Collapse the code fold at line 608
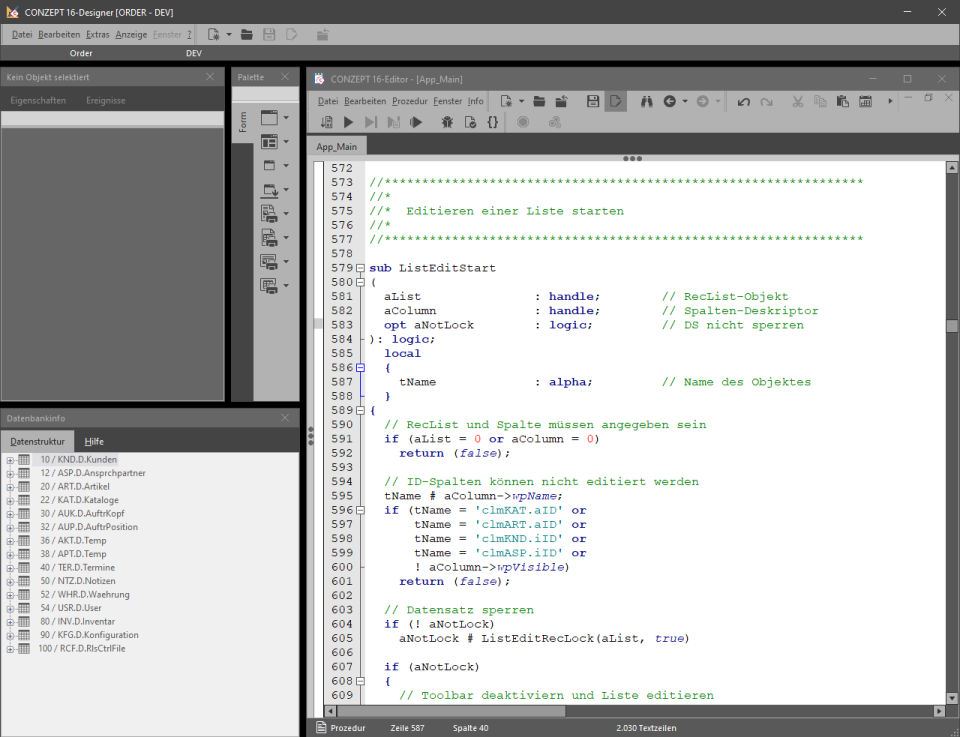Viewport: 960px width, 737px height. click(x=360, y=681)
